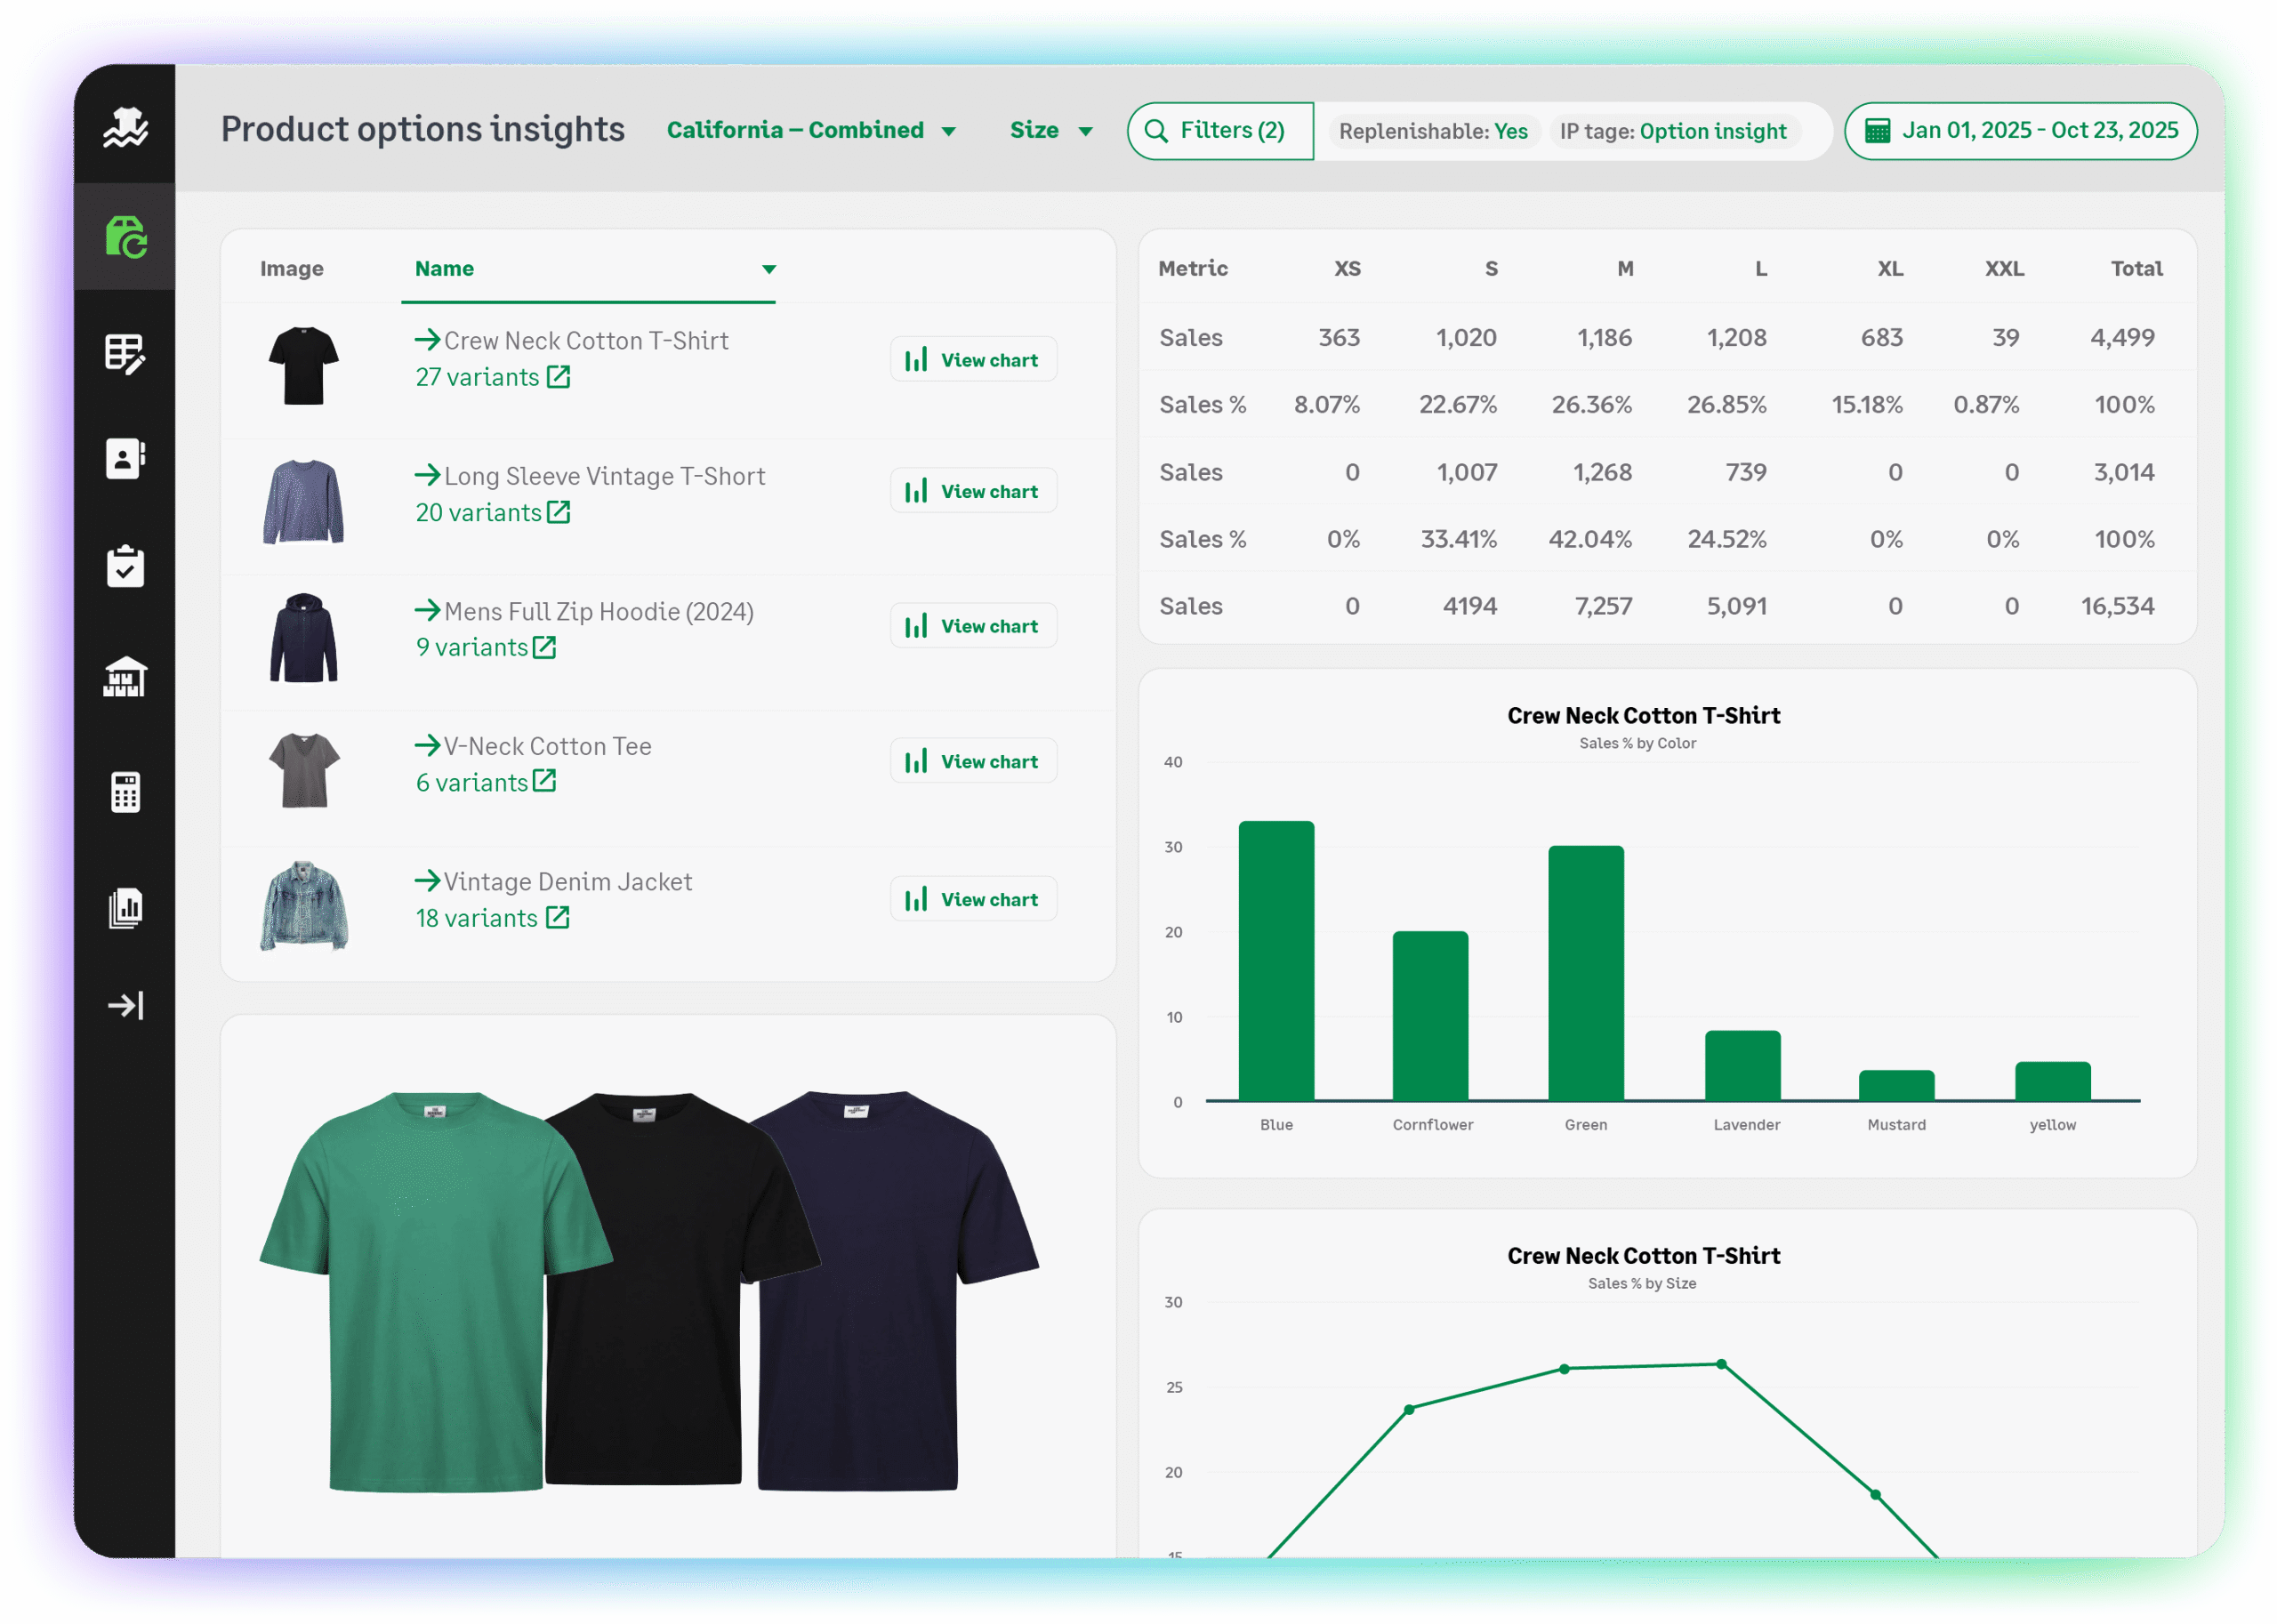Click external link icon beside 27 variants

tap(558, 377)
